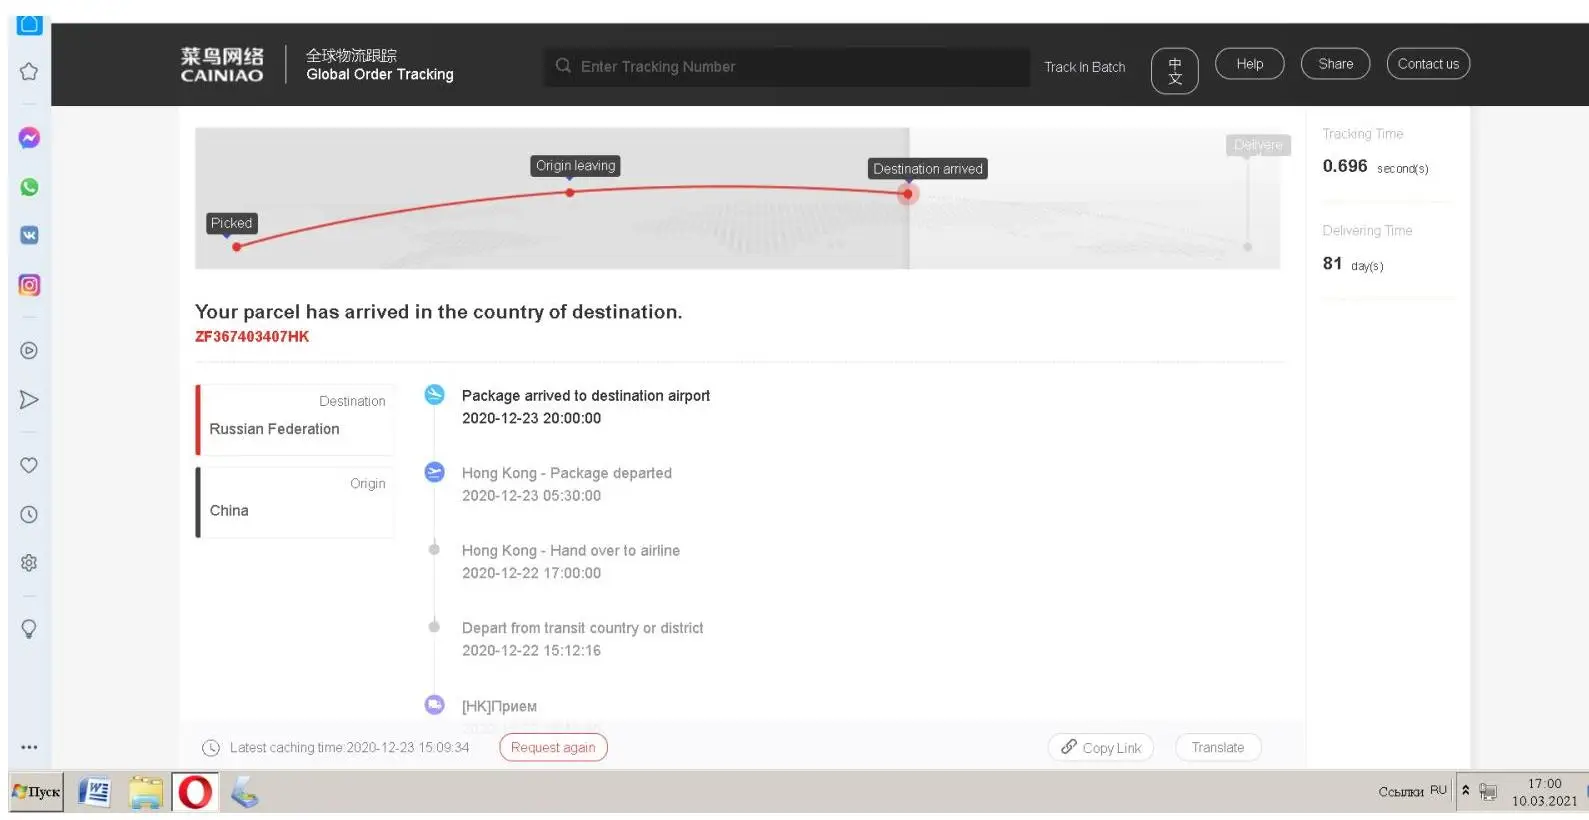
Task: Click the network tray icon near the clock
Action: click(1488, 792)
